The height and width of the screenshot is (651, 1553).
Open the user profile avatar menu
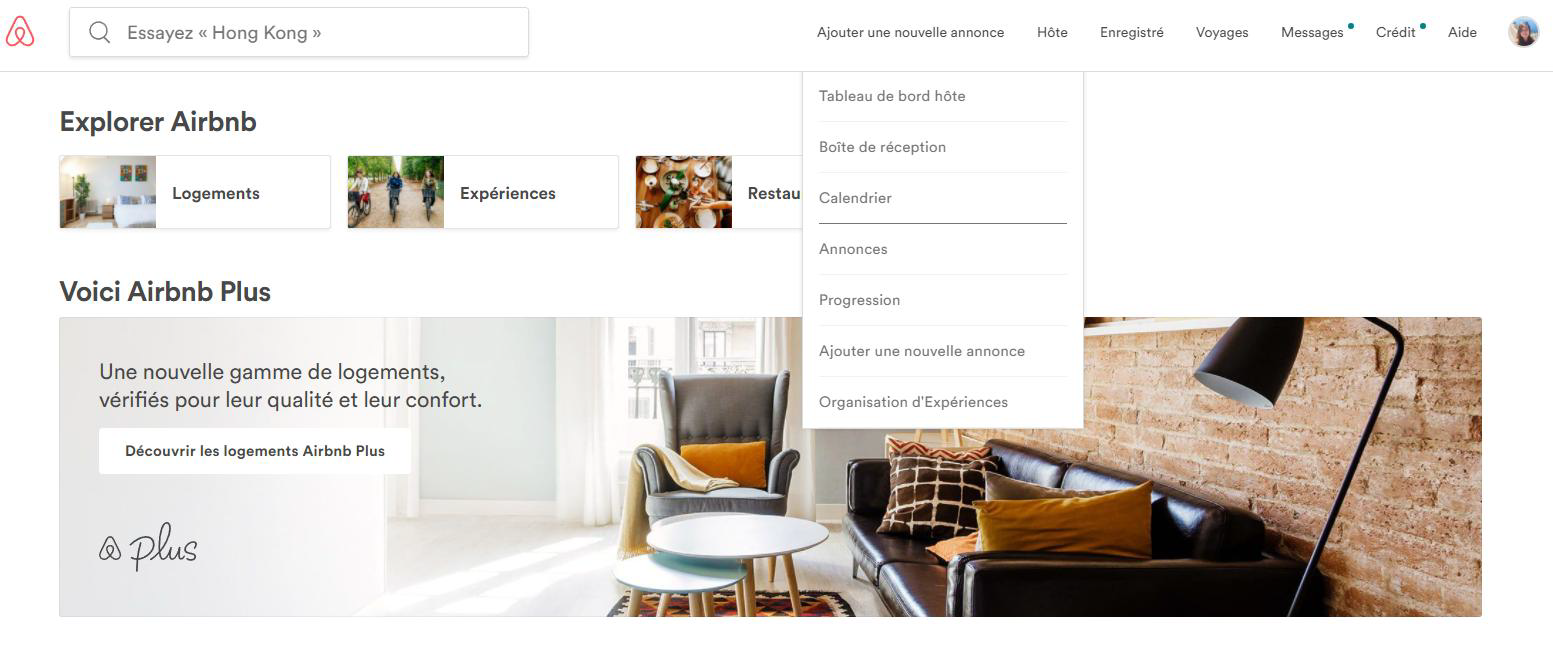[x=1523, y=32]
